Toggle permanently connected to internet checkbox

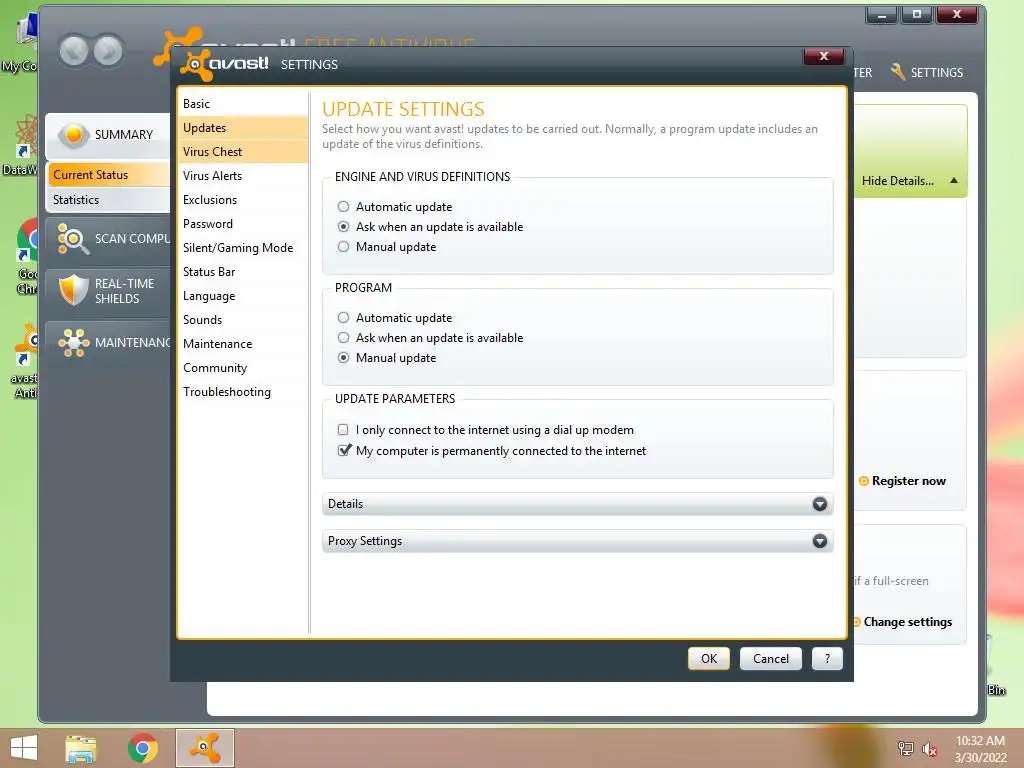pos(343,451)
